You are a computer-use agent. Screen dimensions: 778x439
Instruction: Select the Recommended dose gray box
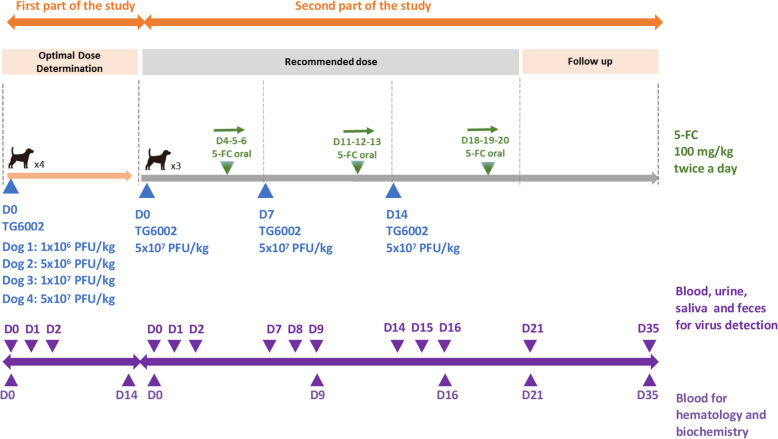click(330, 61)
